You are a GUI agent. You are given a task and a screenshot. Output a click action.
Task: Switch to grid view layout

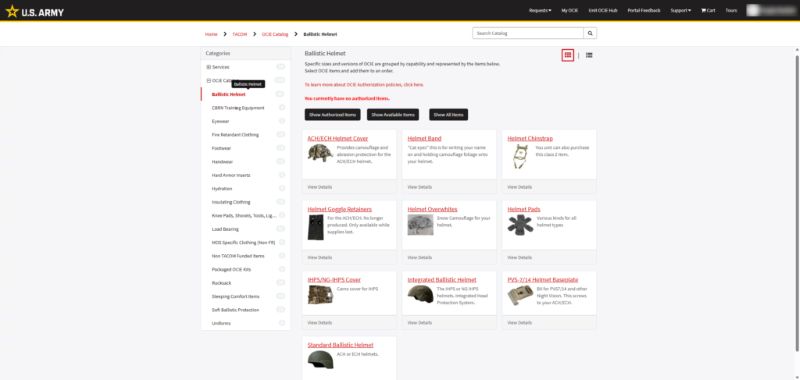click(567, 55)
